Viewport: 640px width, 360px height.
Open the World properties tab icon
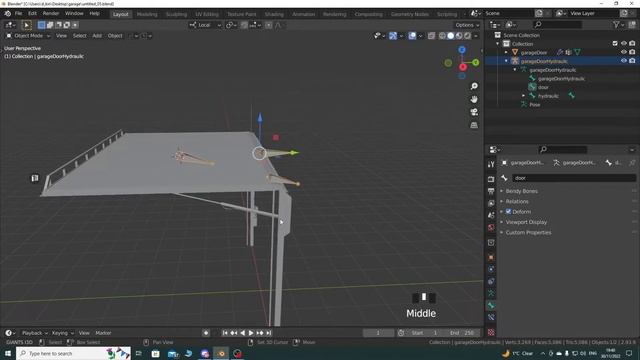coord(491,227)
